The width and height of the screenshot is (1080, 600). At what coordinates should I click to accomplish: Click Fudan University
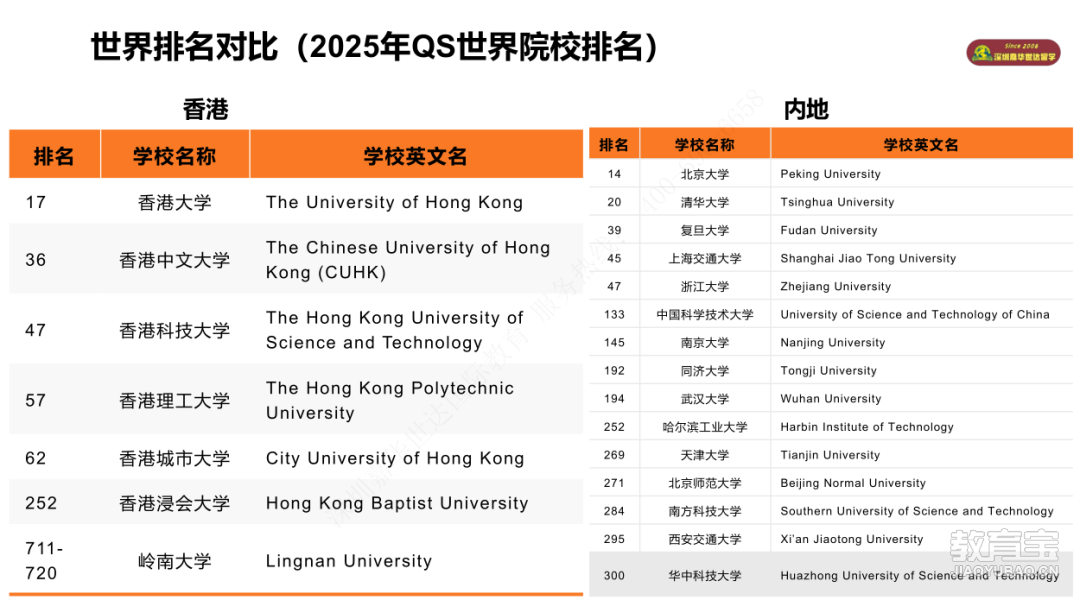click(829, 230)
